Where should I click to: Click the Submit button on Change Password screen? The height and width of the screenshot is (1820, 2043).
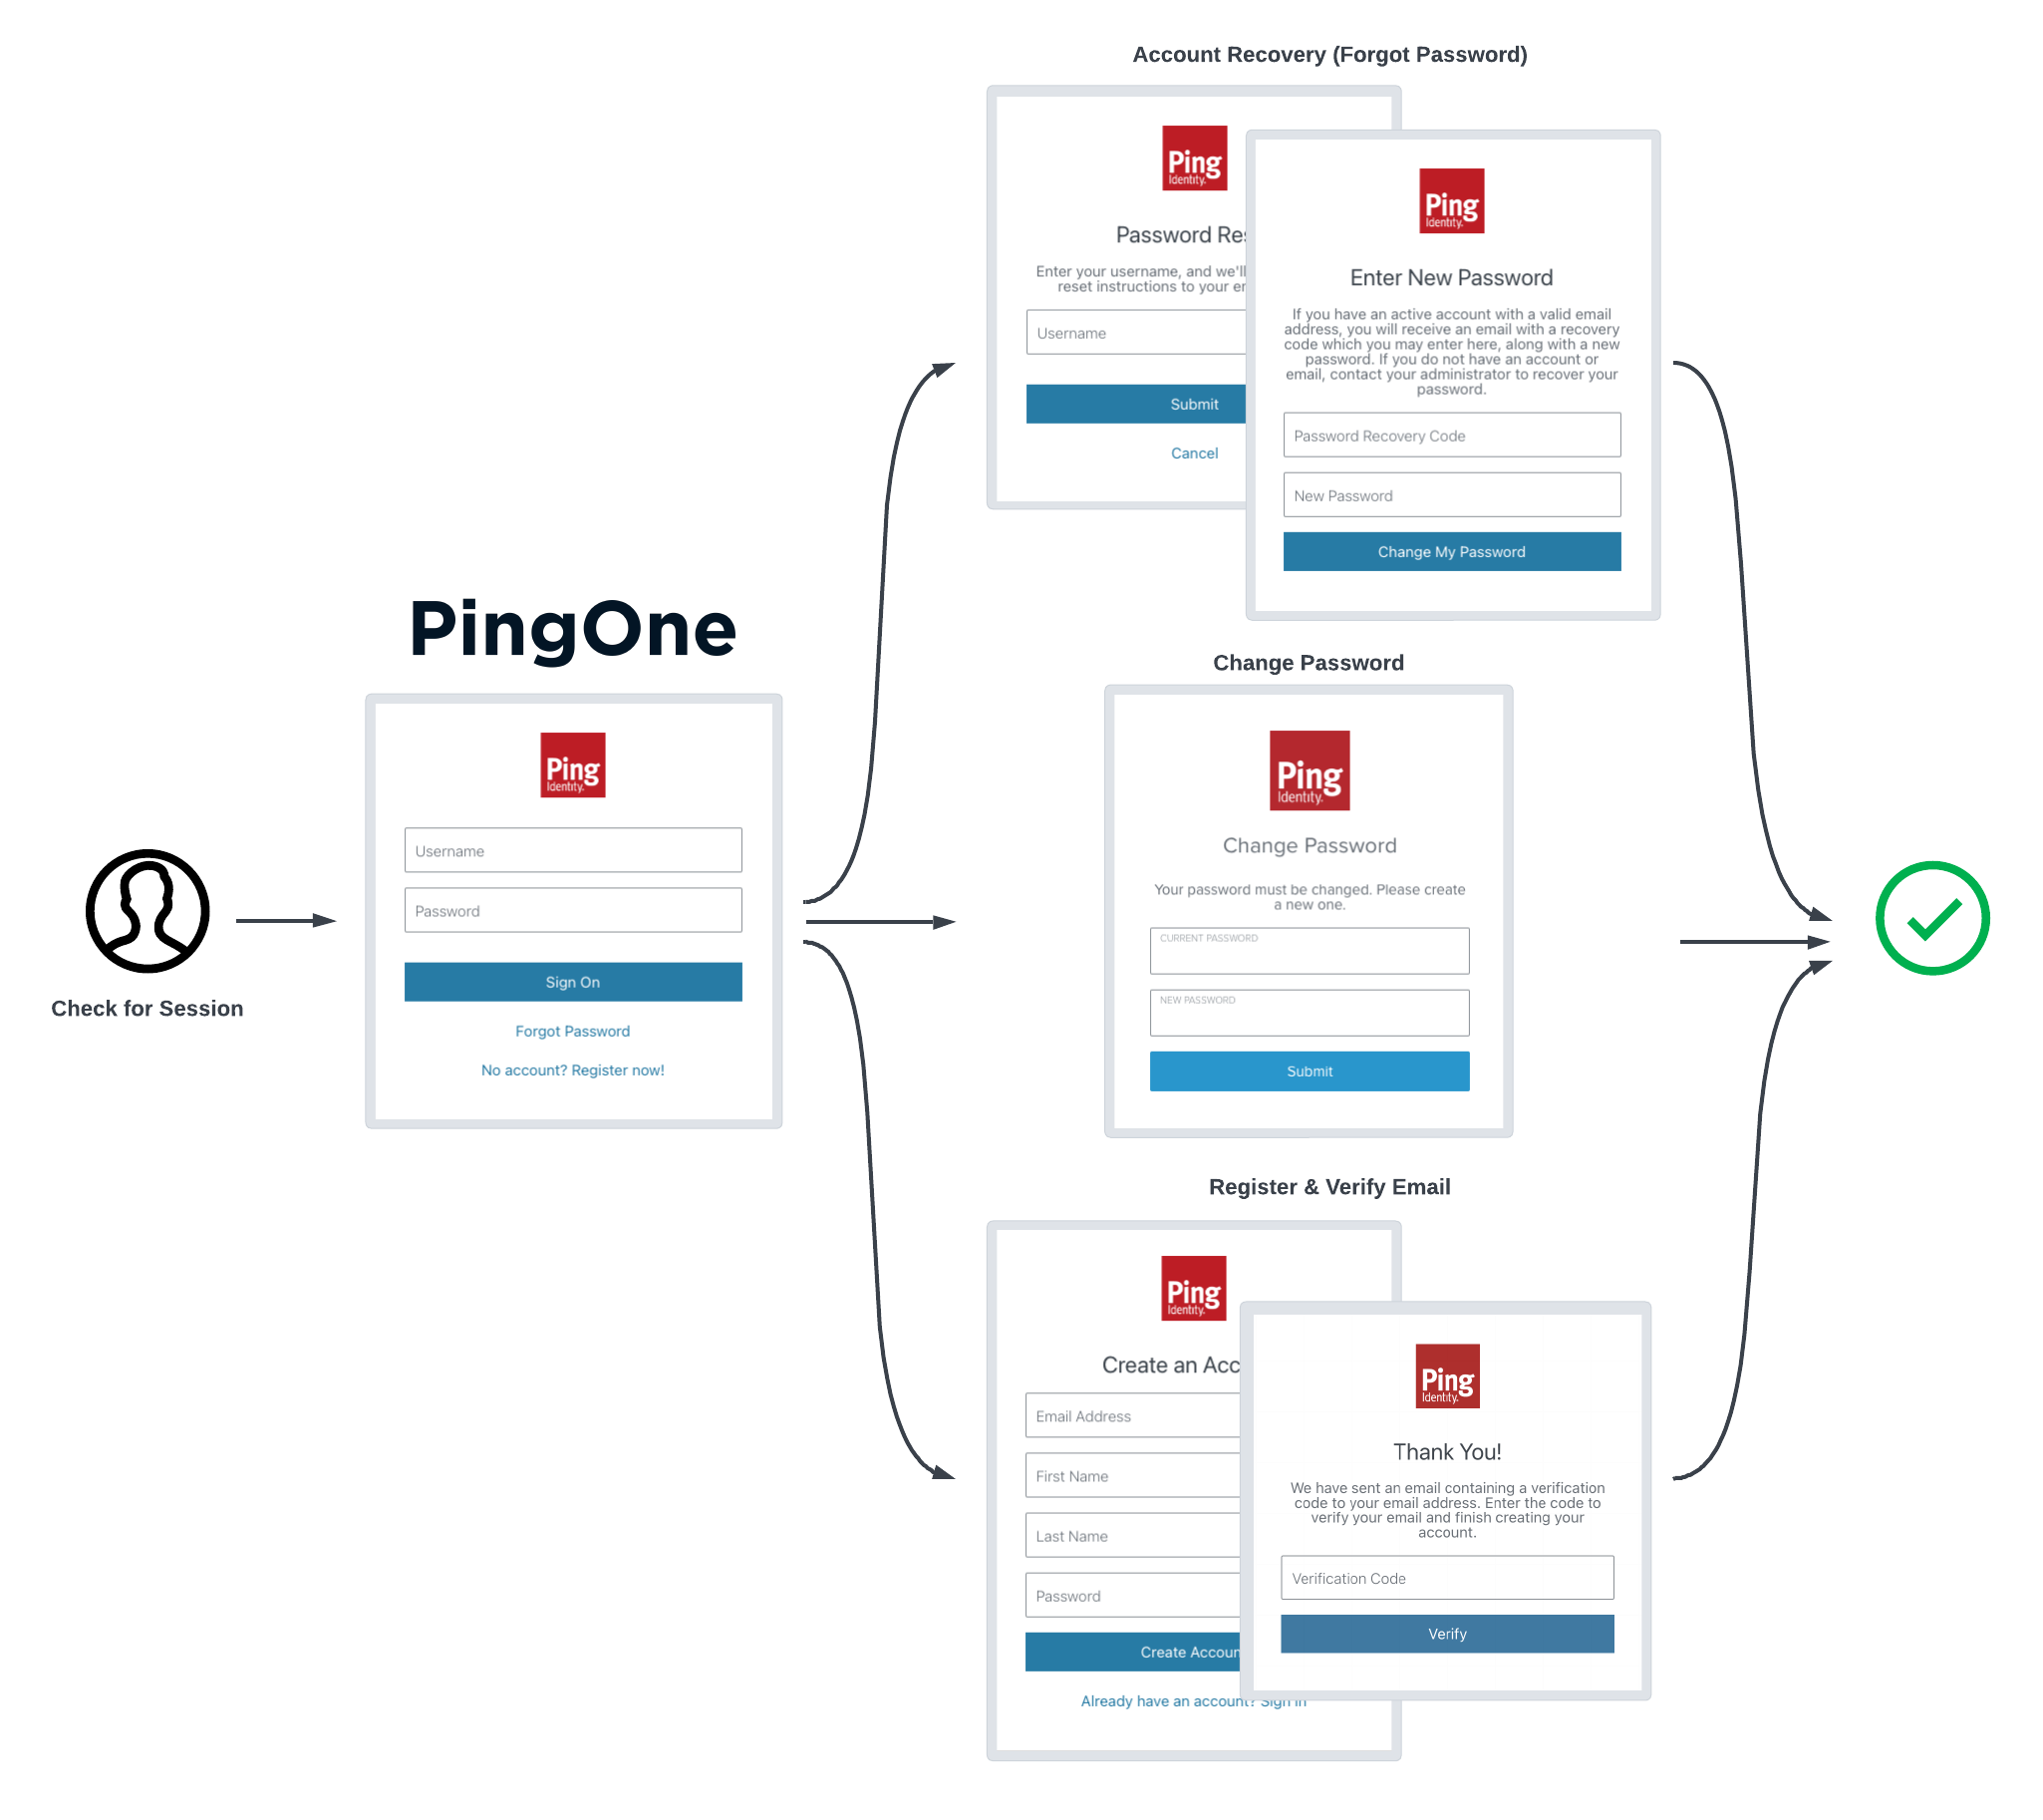pyautogui.click(x=1309, y=1071)
